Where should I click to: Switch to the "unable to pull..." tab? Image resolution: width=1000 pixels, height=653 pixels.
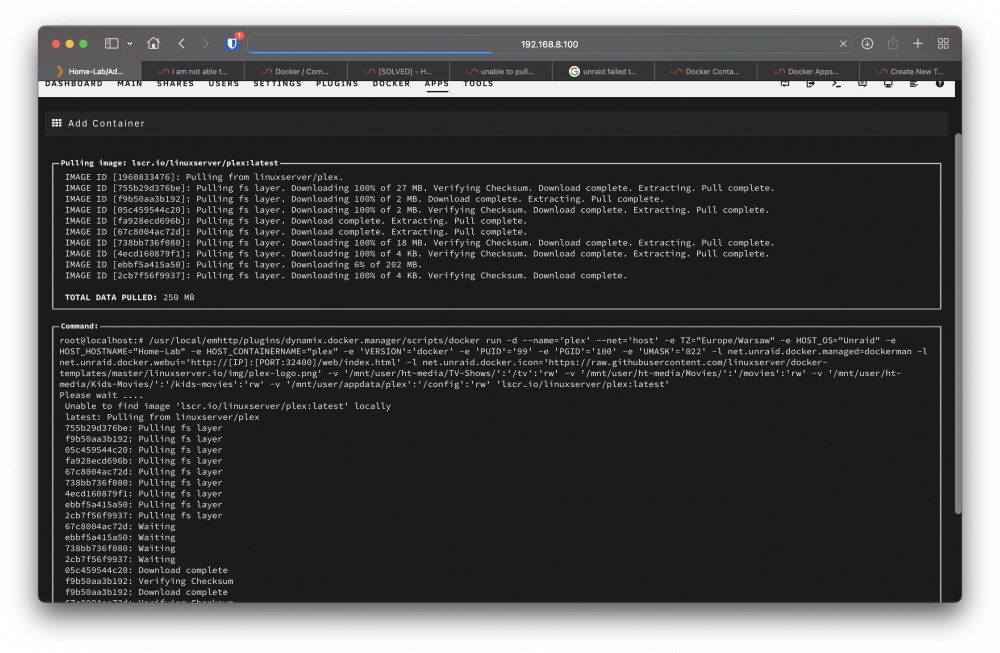point(501,71)
